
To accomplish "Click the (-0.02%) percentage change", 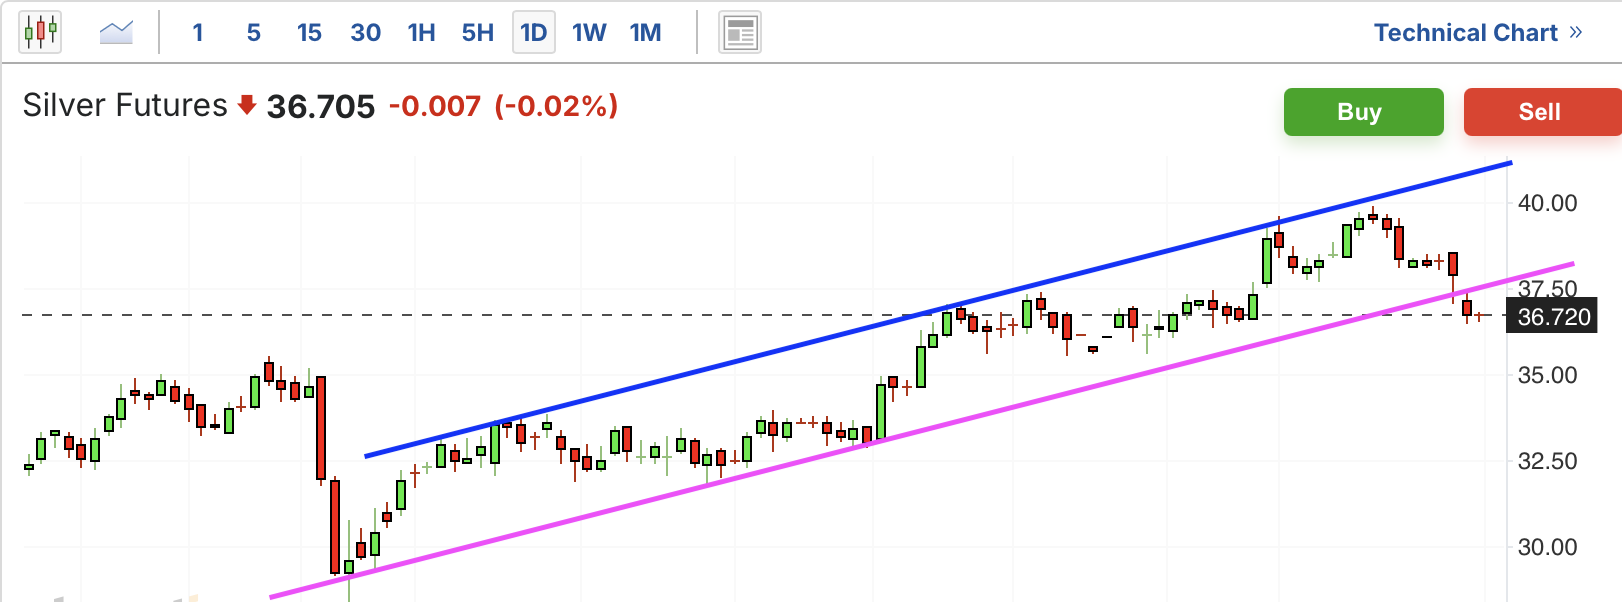I will pyautogui.click(x=556, y=106).
